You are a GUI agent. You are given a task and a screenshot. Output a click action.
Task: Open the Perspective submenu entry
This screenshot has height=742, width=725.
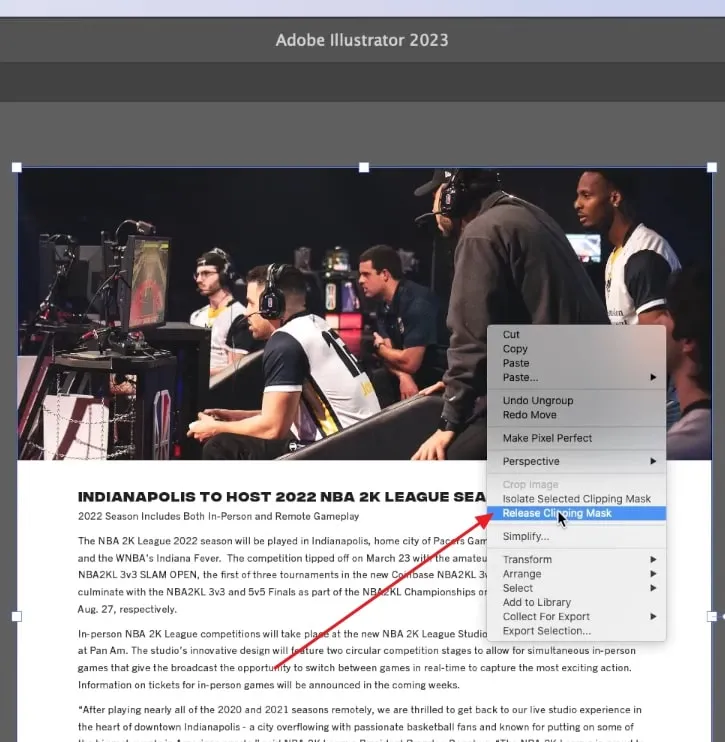(576, 461)
